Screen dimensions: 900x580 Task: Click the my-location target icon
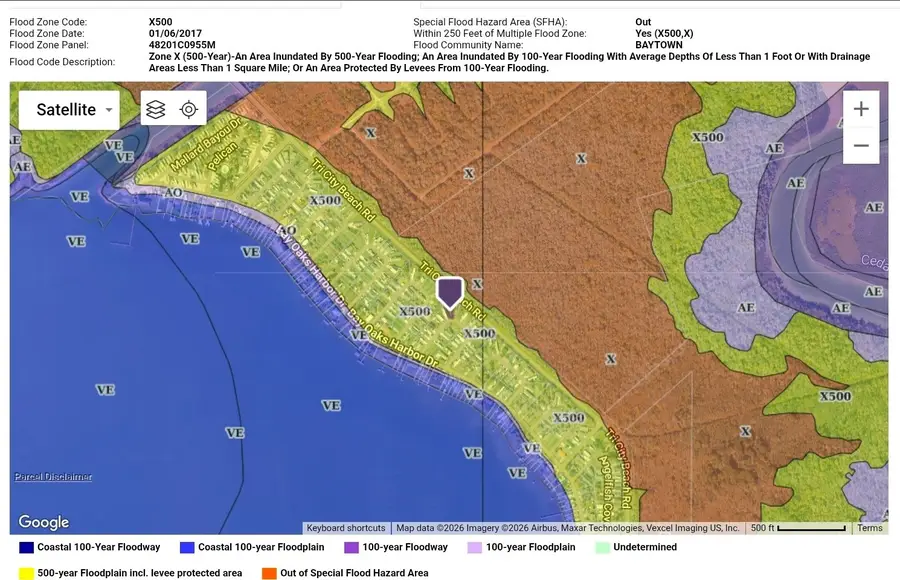tap(190, 109)
